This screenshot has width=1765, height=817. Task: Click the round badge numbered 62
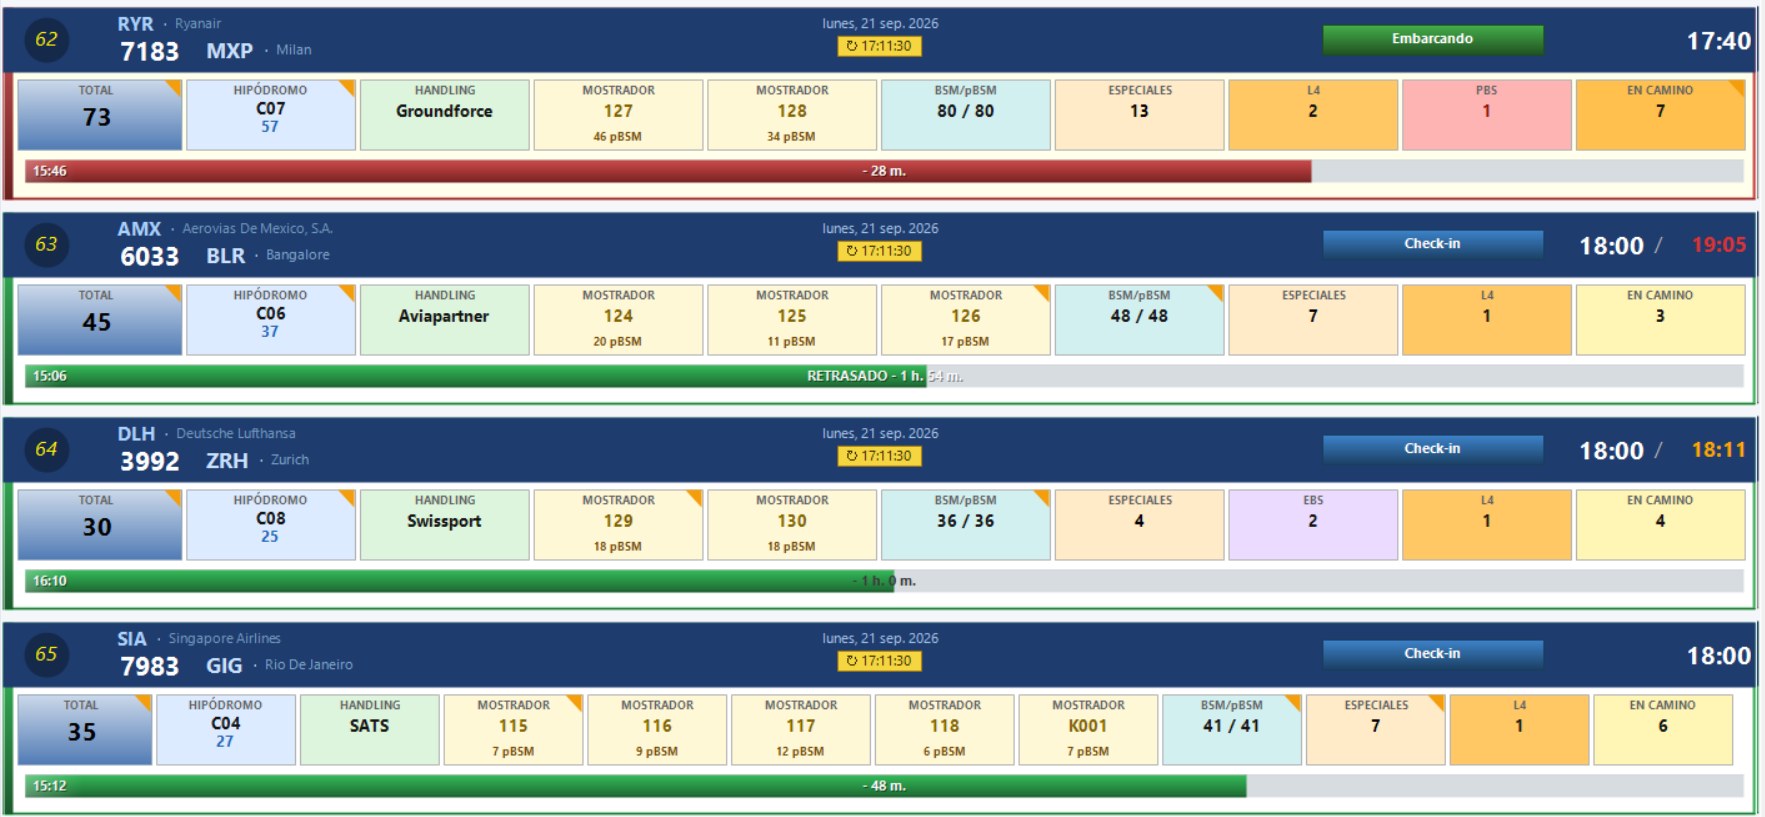pos(46,40)
